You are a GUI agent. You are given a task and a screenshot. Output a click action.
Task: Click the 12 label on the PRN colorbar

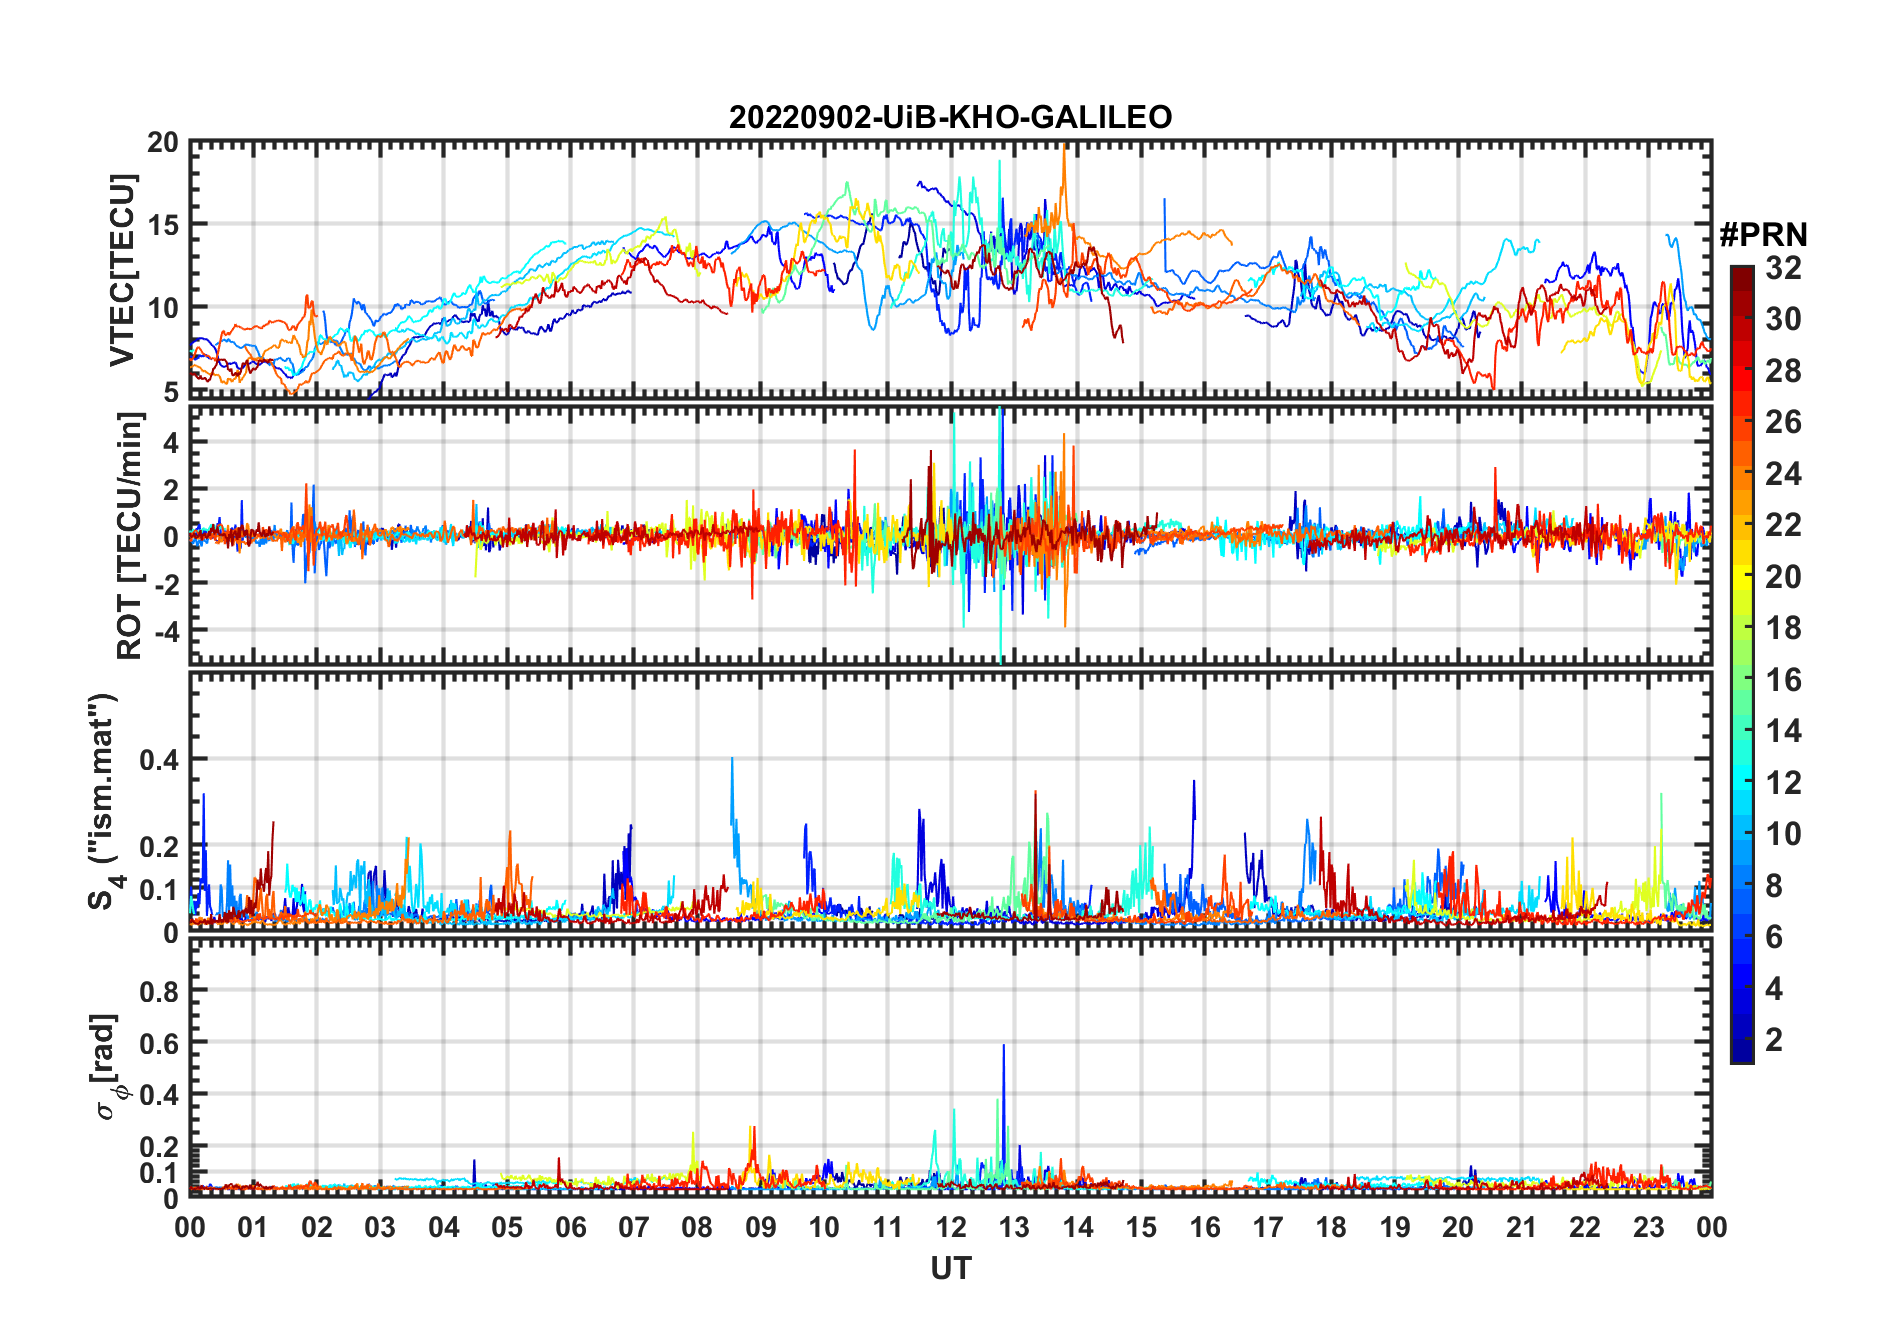coord(1783,783)
